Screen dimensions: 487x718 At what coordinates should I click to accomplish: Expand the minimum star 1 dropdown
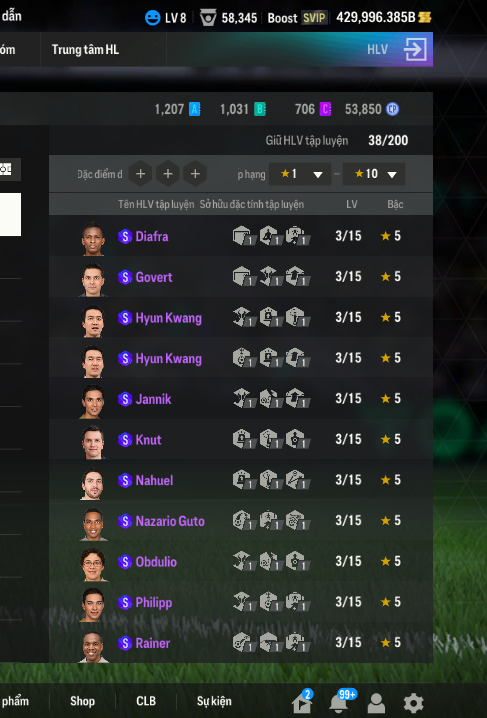click(x=300, y=174)
